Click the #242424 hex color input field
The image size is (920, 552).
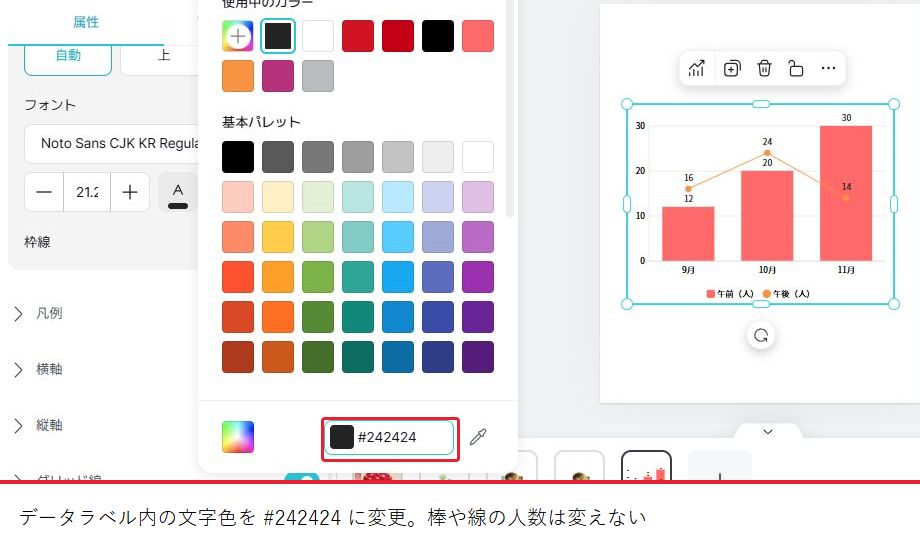[x=390, y=437]
